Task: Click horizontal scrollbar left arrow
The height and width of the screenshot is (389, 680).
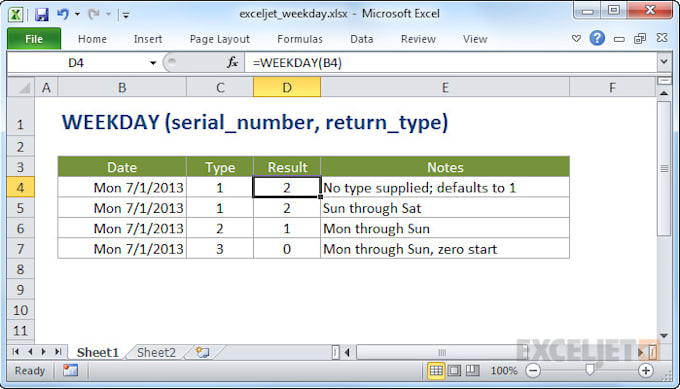Action: click(x=347, y=352)
